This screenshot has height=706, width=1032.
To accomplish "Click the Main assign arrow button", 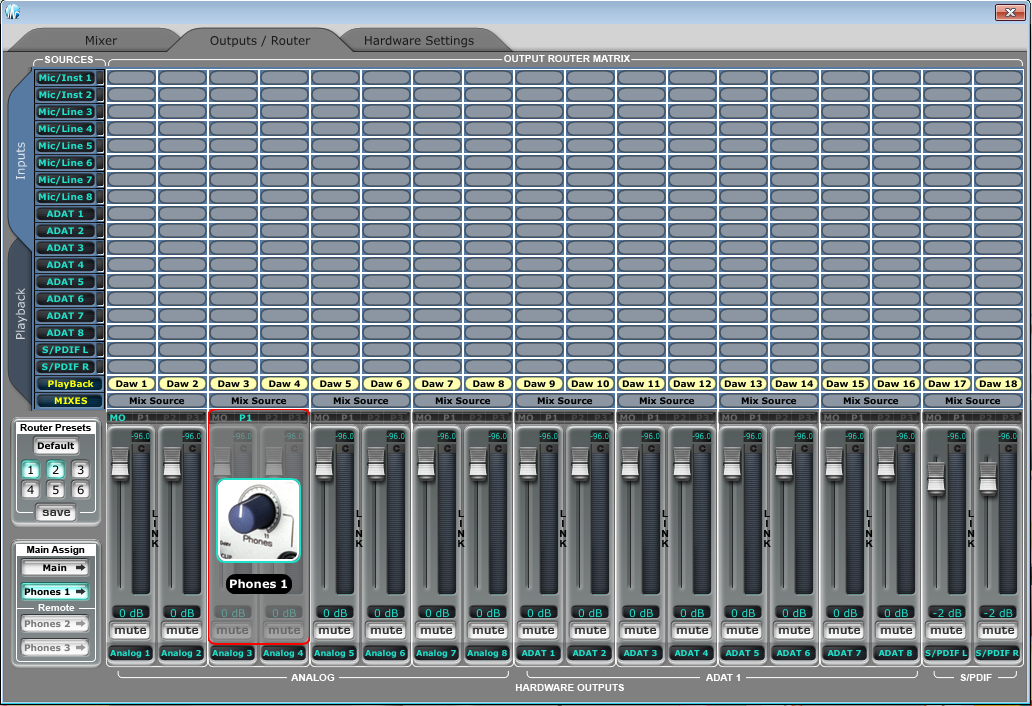I will (55, 568).
